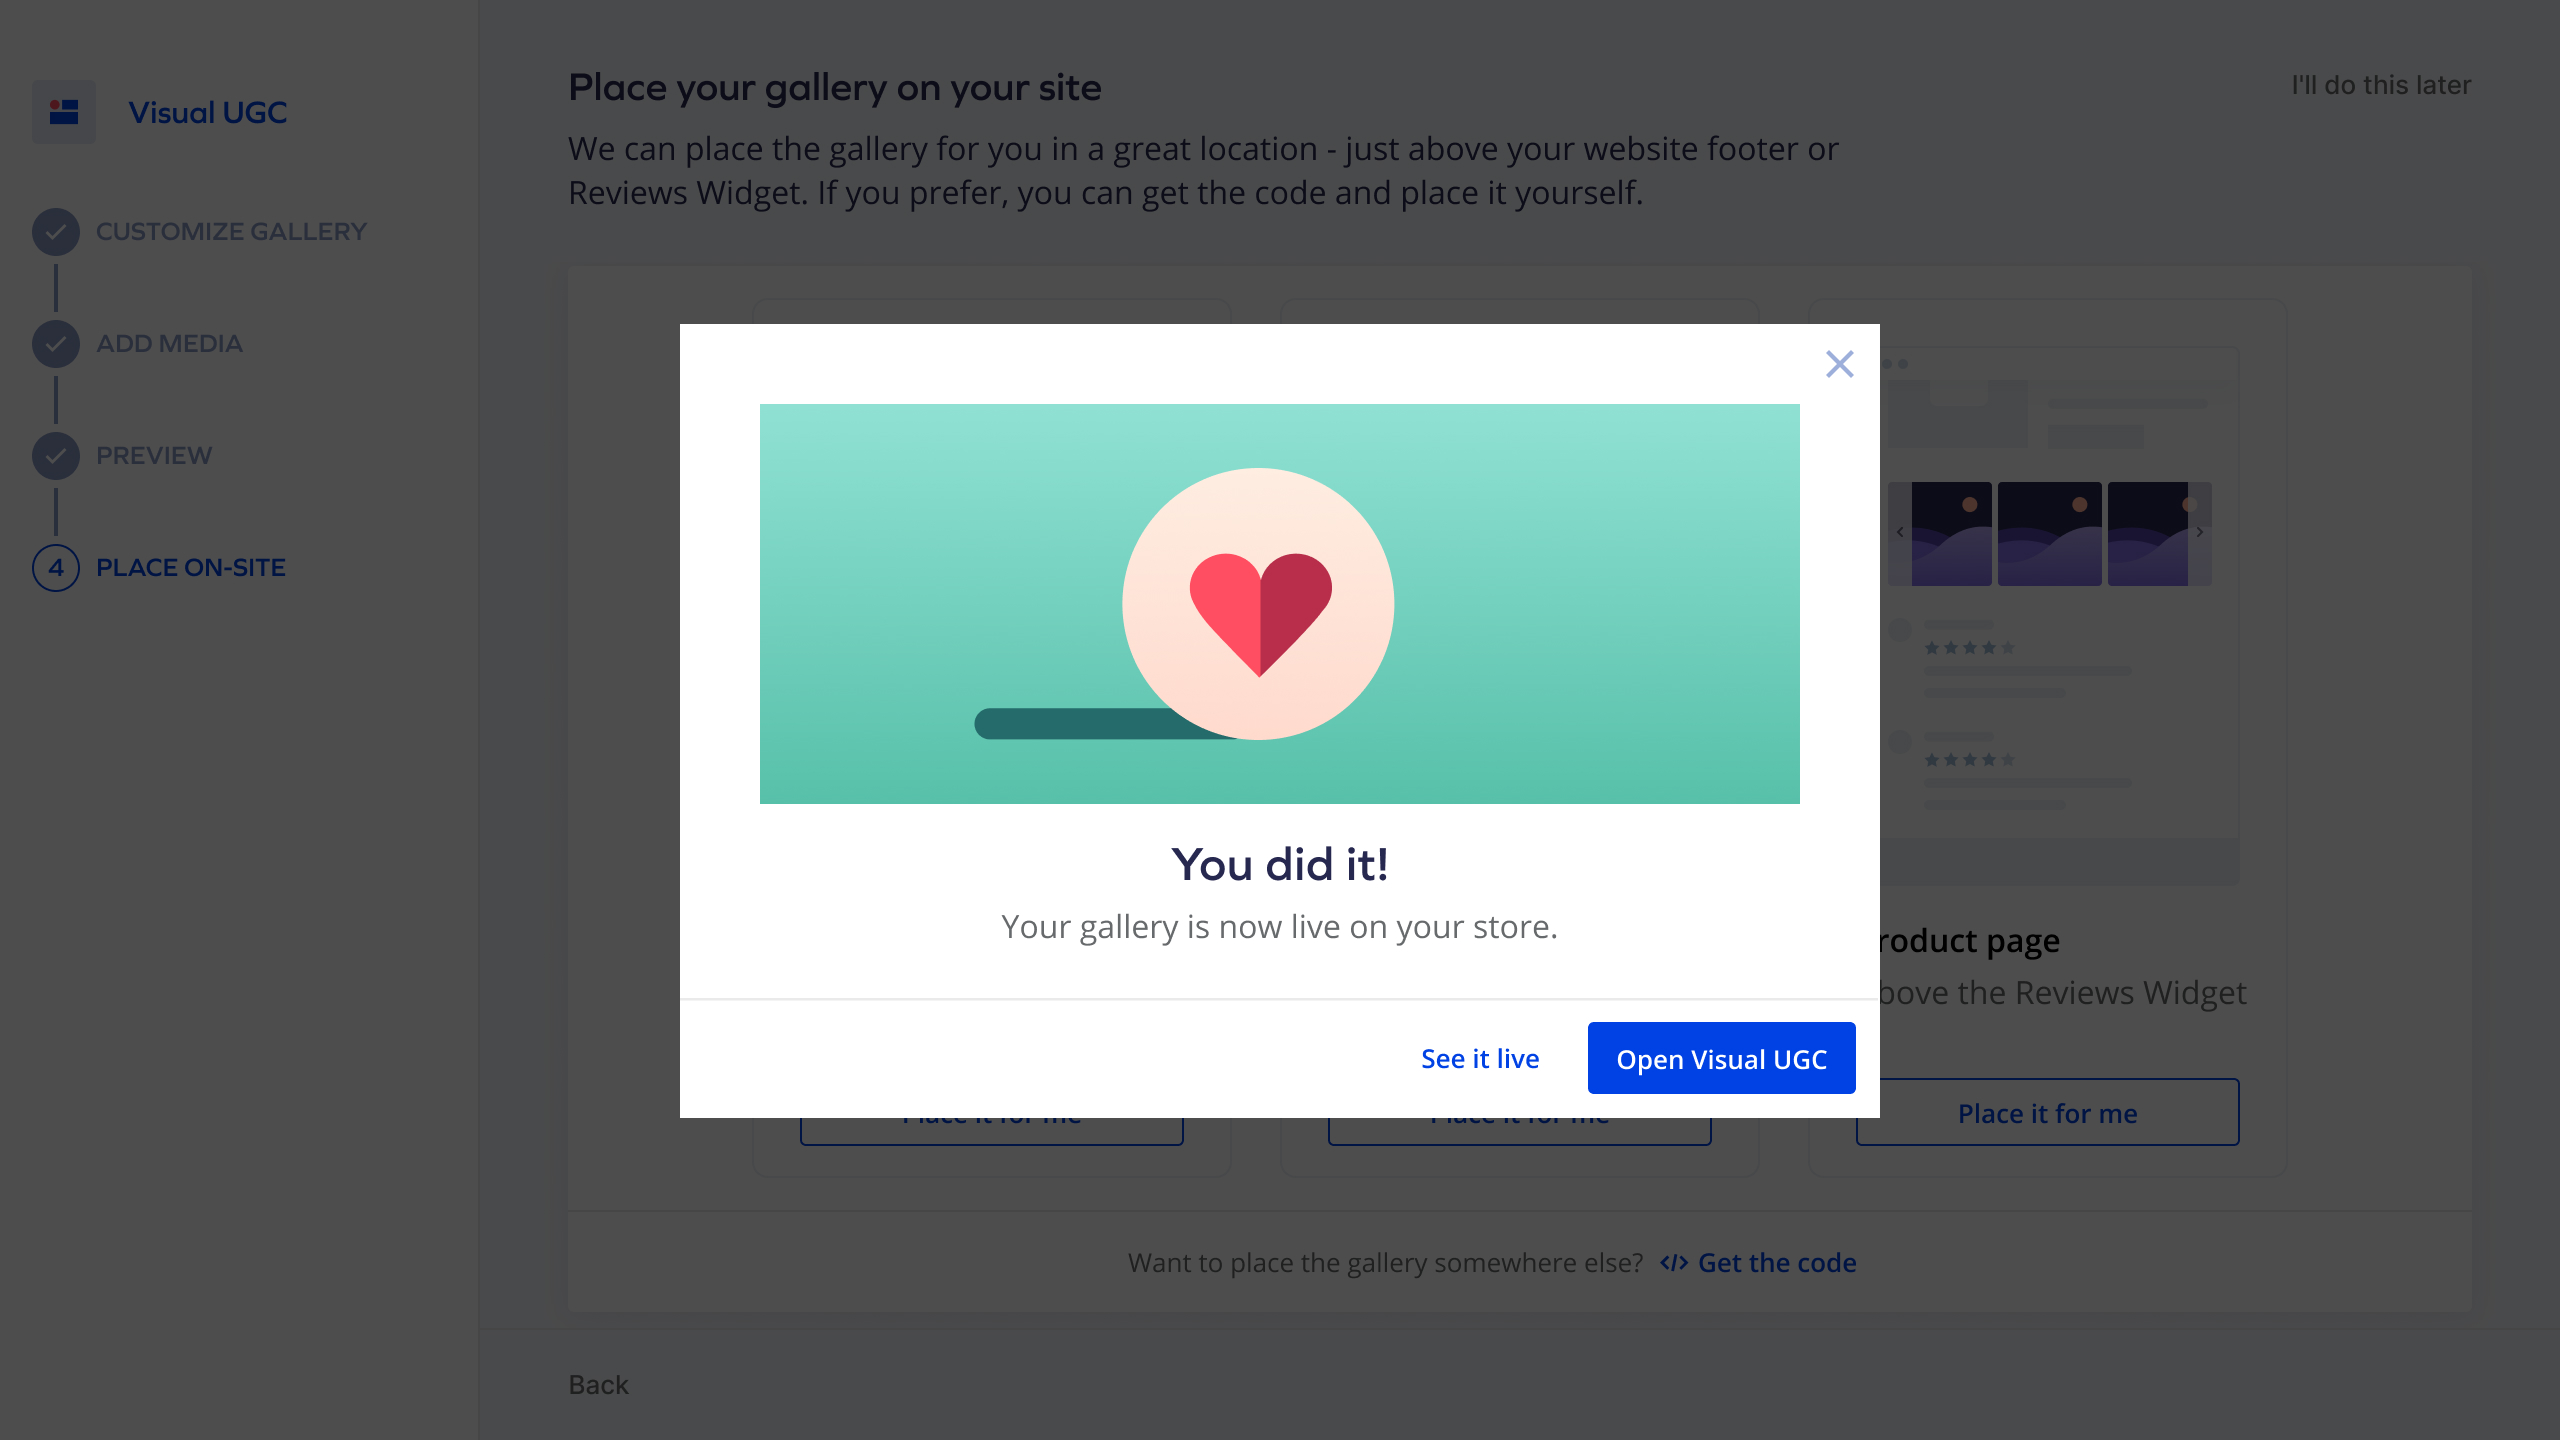Select the Preview step label
This screenshot has height=1440, width=2560.
(x=154, y=456)
